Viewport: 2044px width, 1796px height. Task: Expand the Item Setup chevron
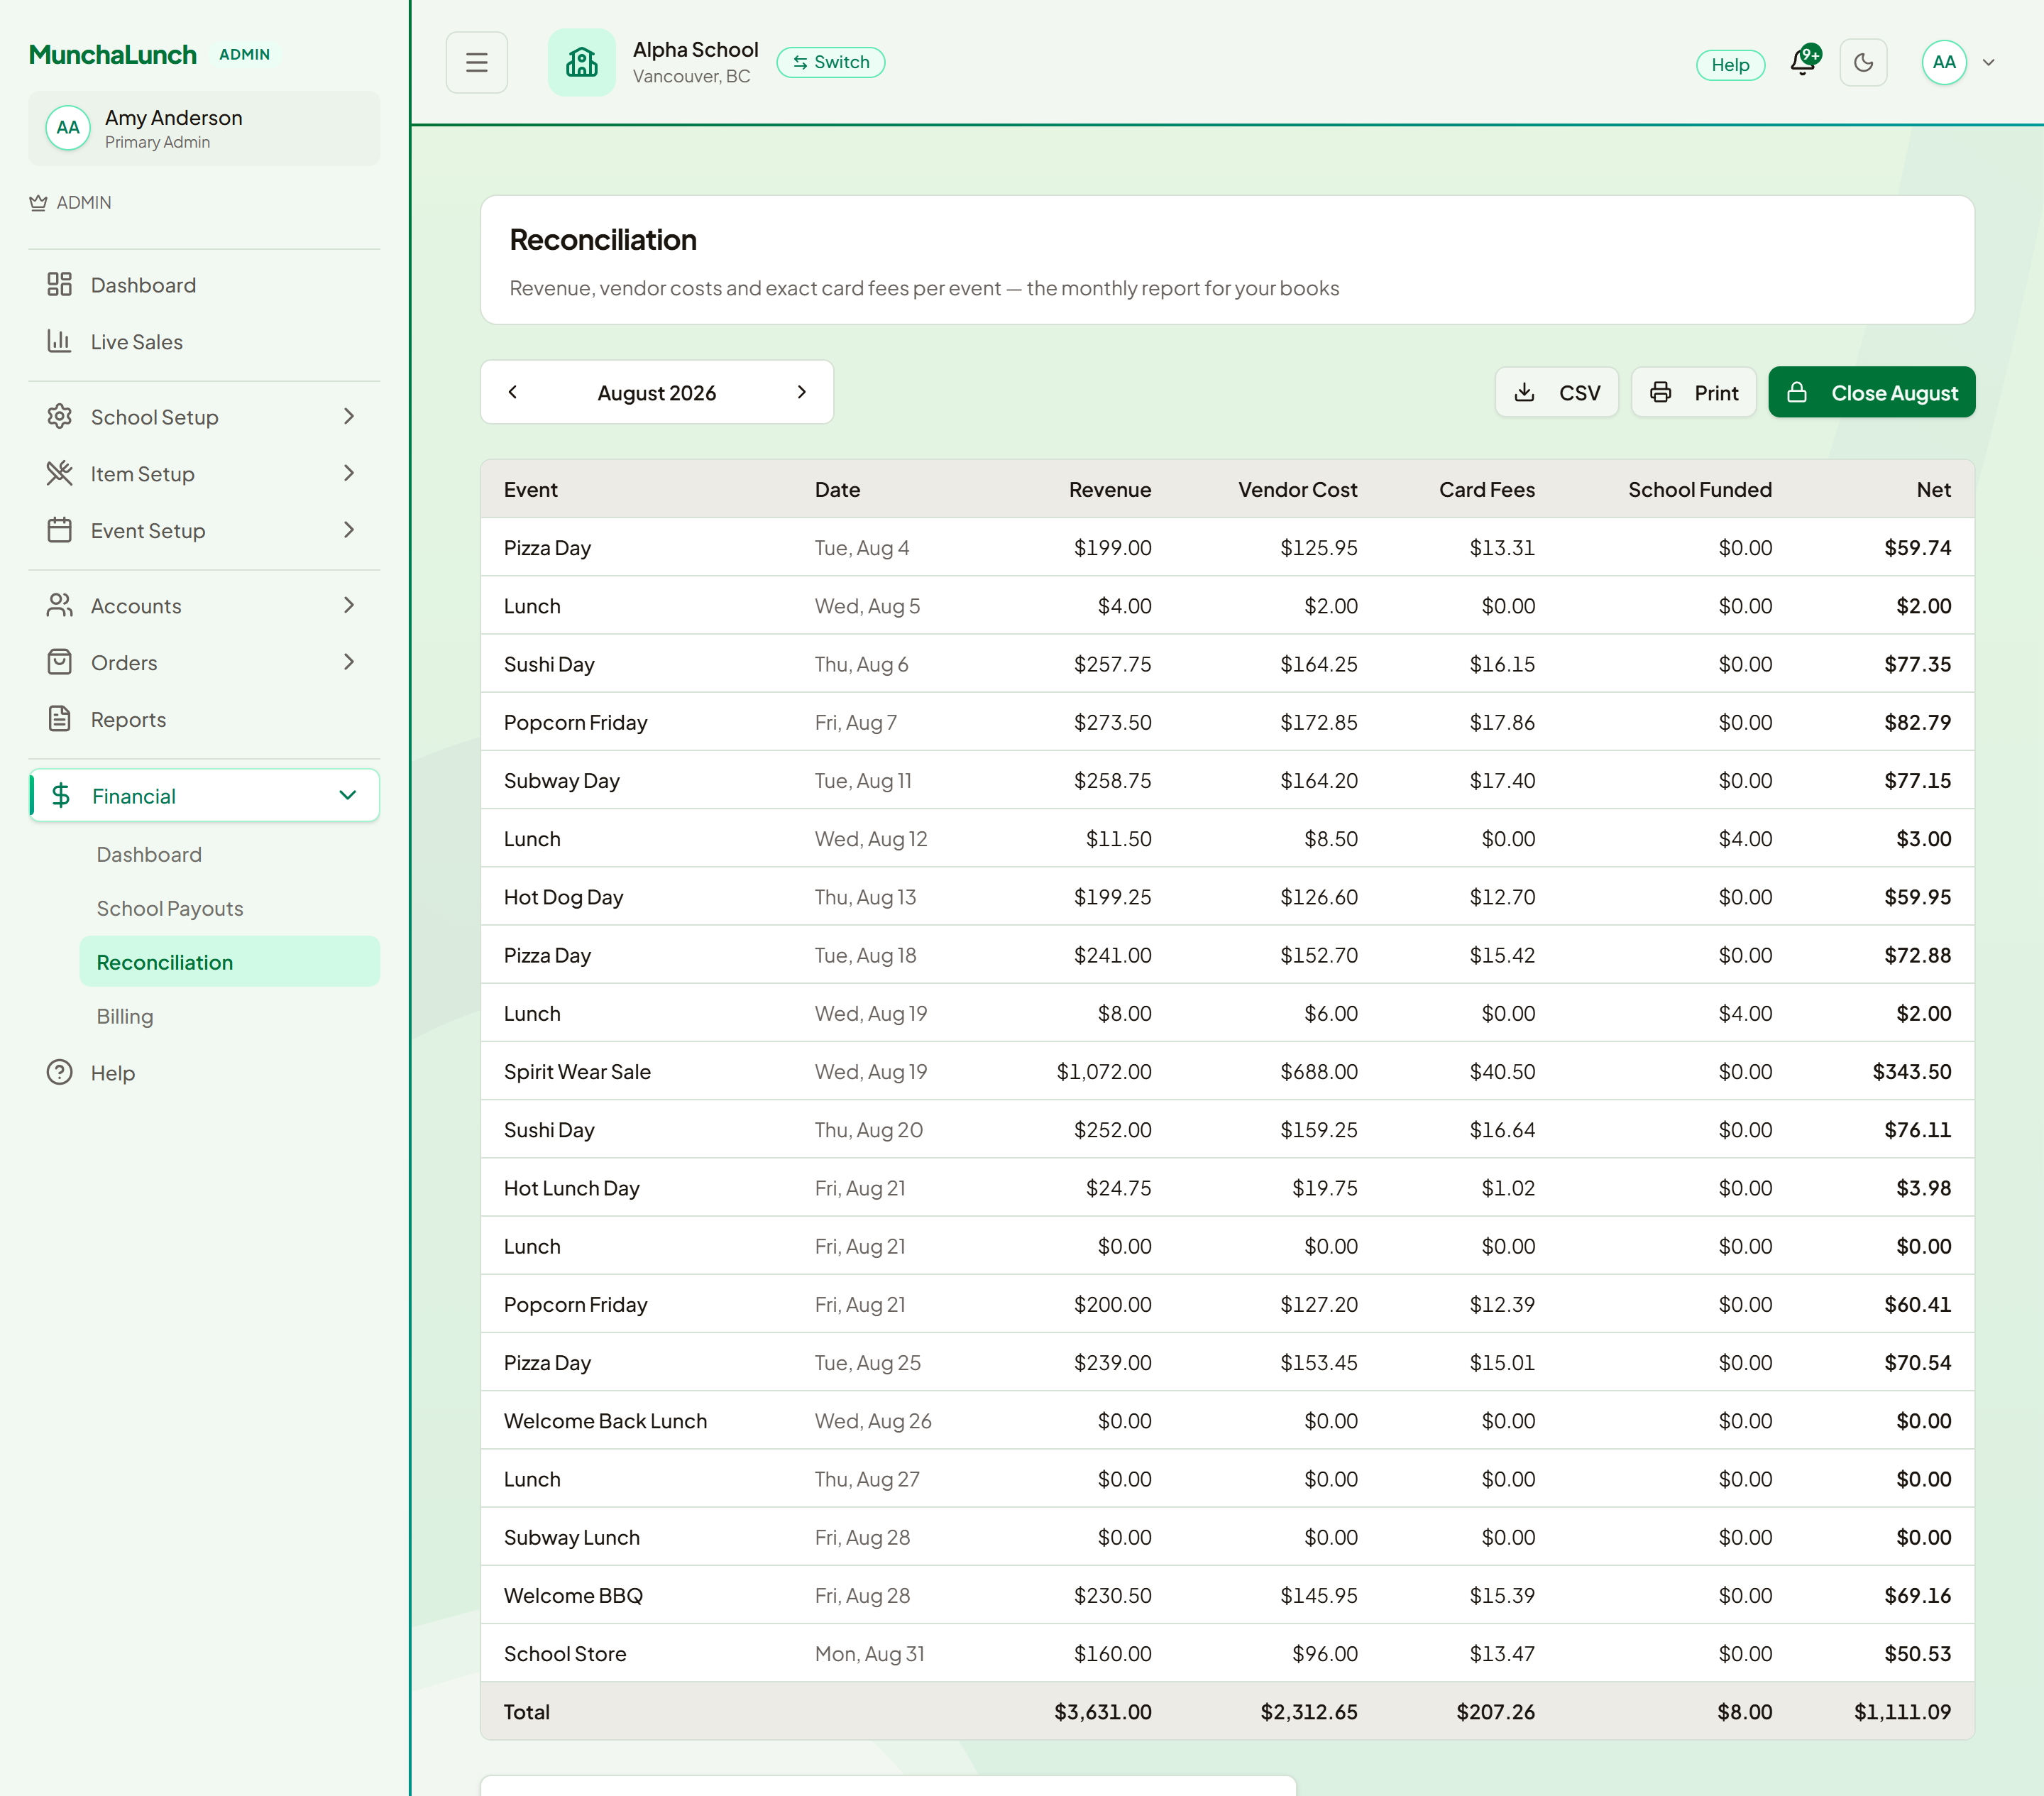348,473
